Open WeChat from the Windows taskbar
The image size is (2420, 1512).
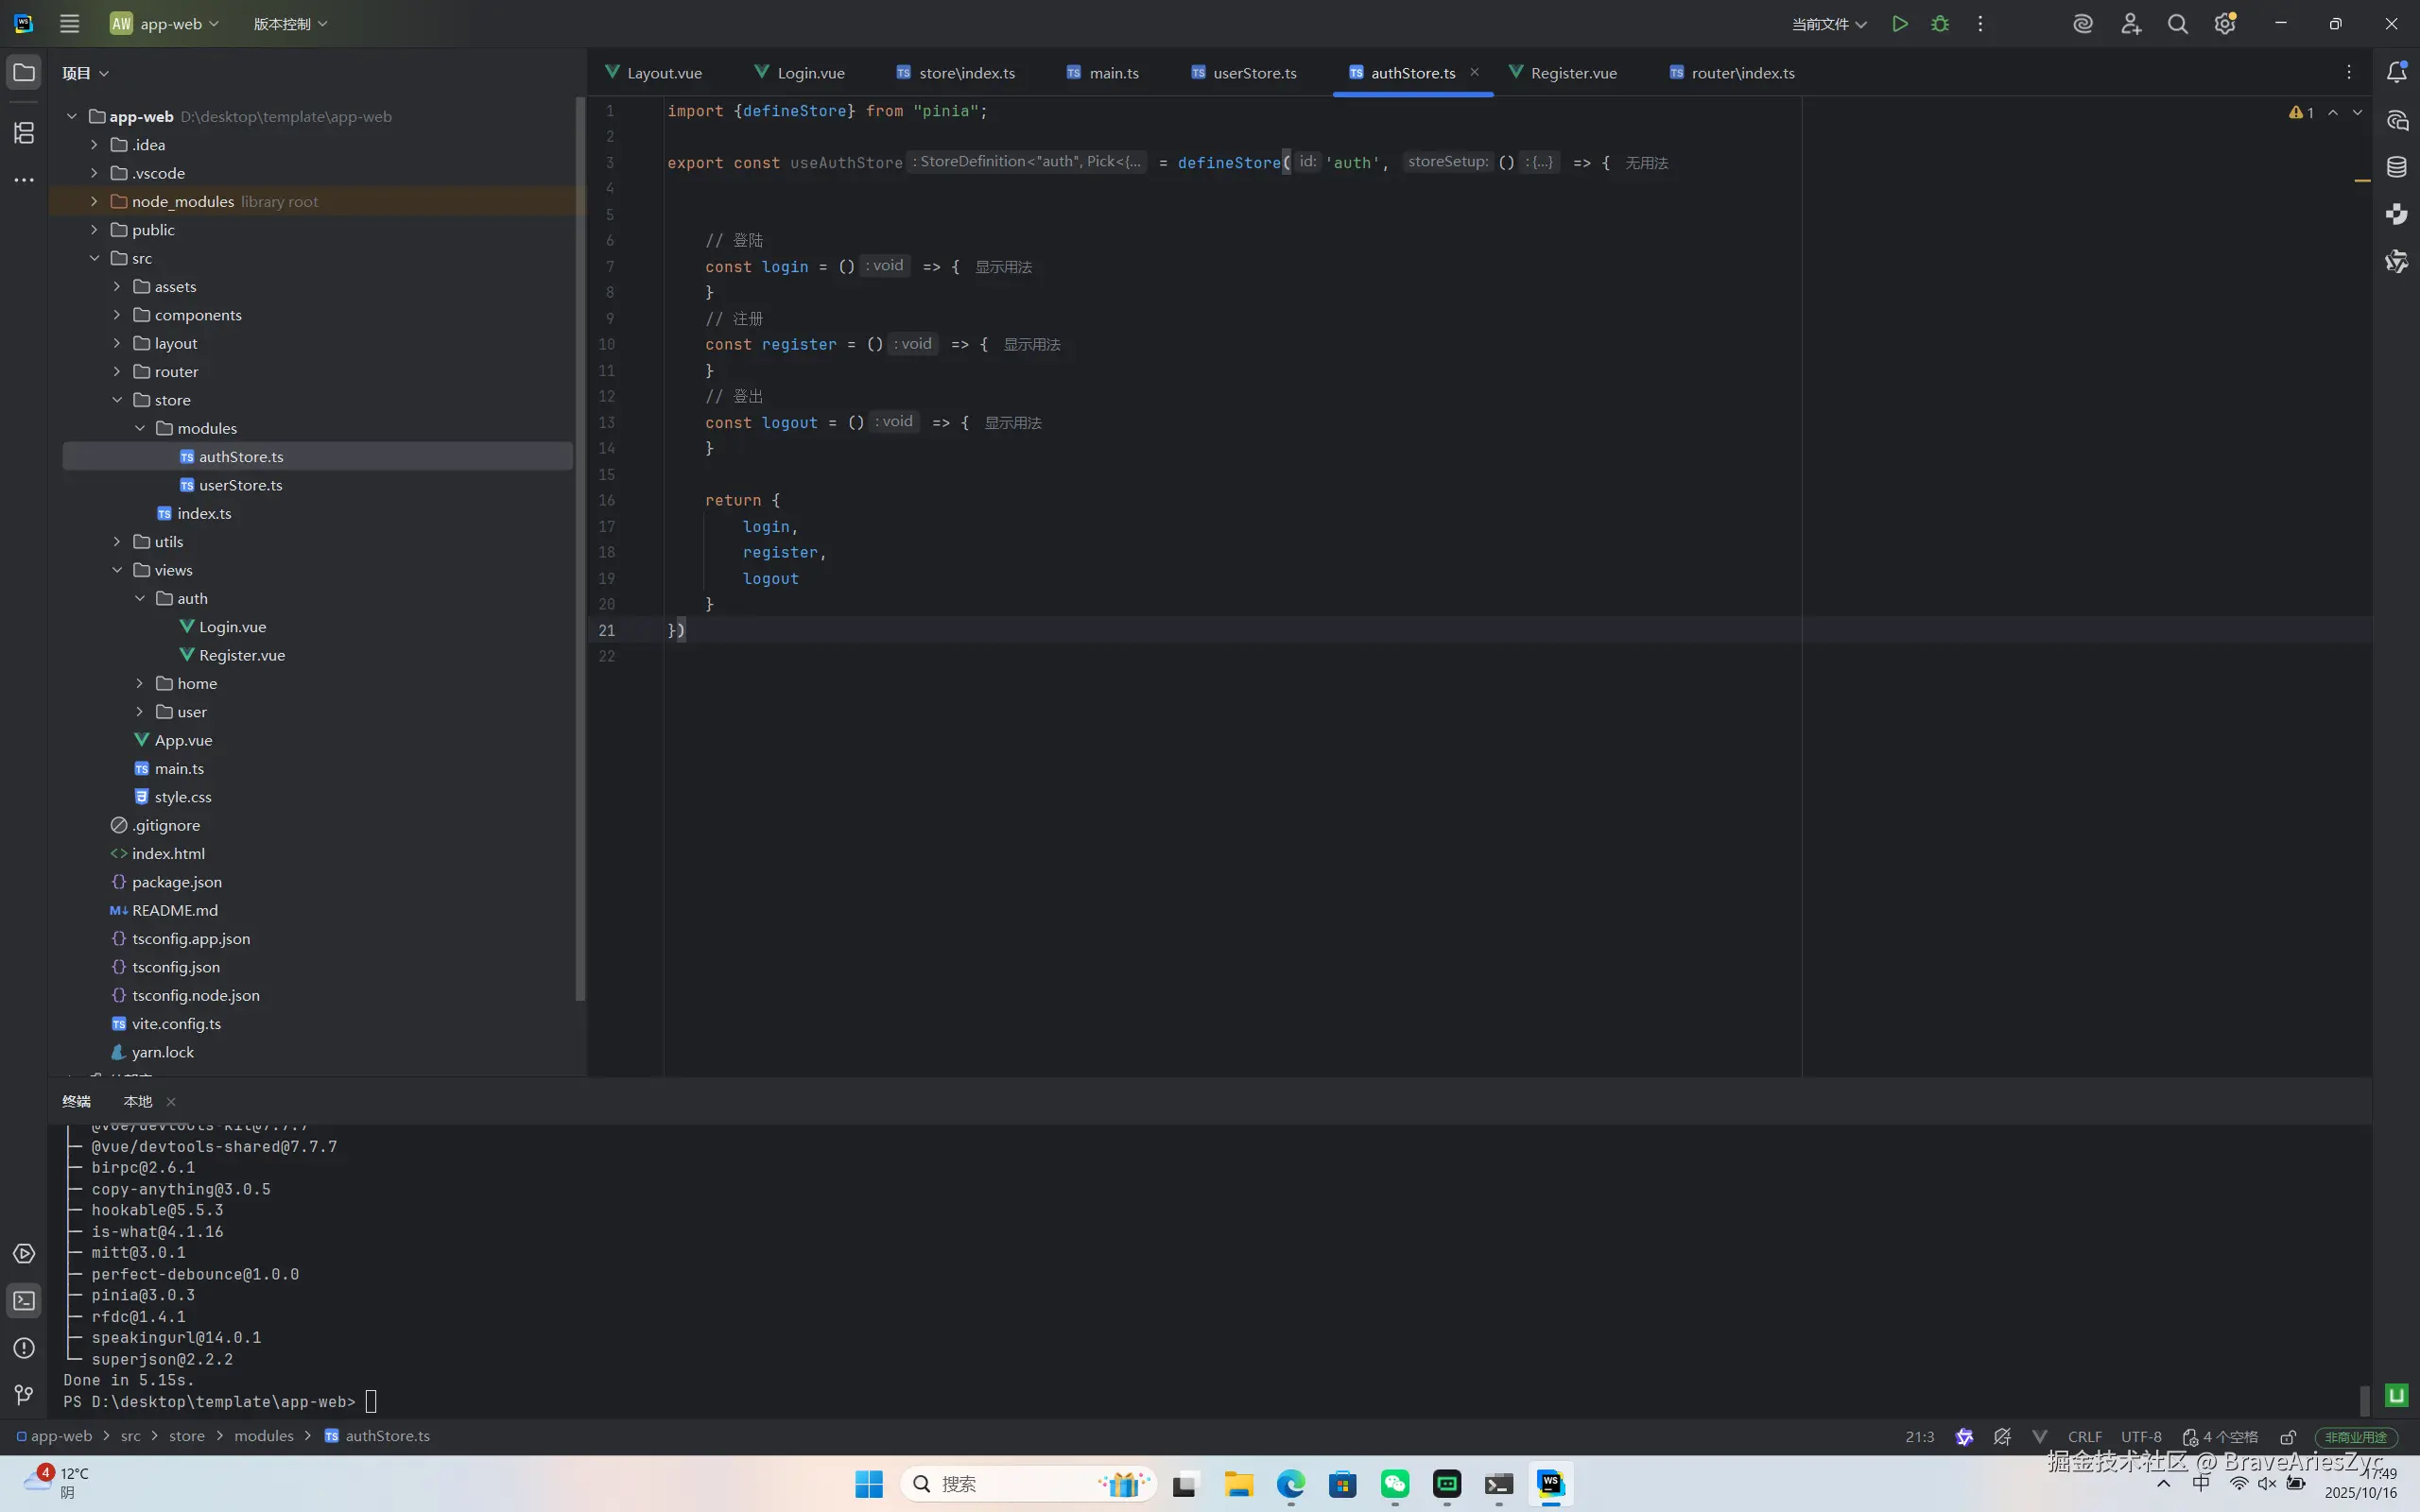(x=1394, y=1484)
